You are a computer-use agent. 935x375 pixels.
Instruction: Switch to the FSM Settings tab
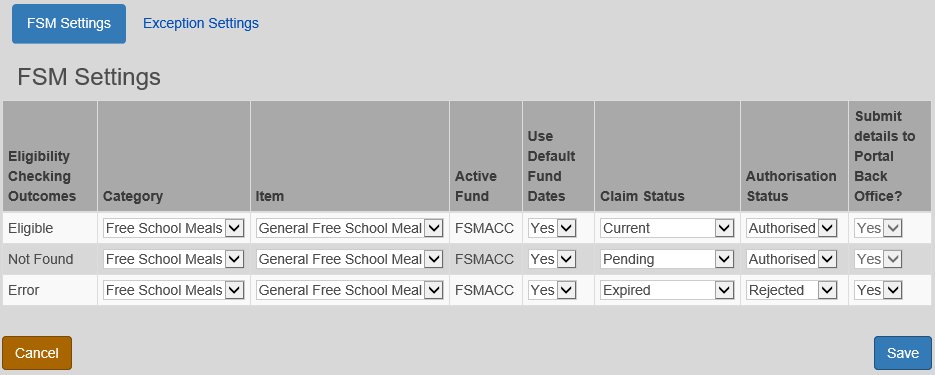click(69, 23)
